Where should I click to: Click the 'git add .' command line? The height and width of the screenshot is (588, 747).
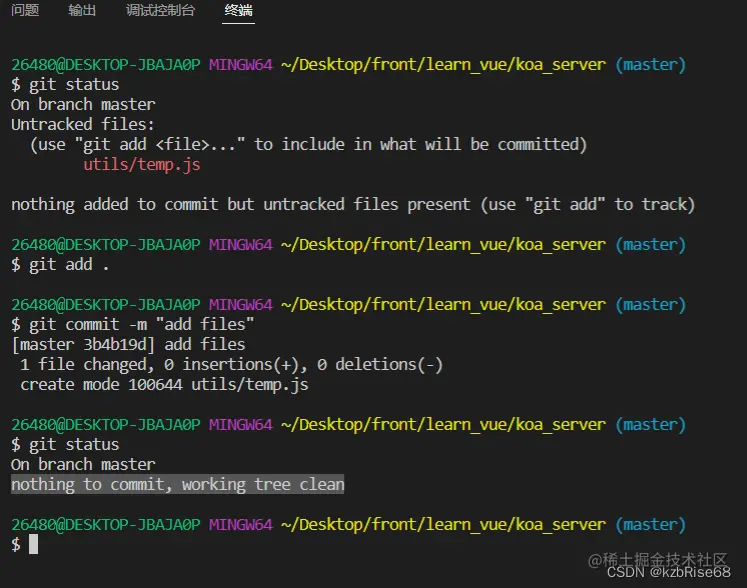[x=61, y=264]
